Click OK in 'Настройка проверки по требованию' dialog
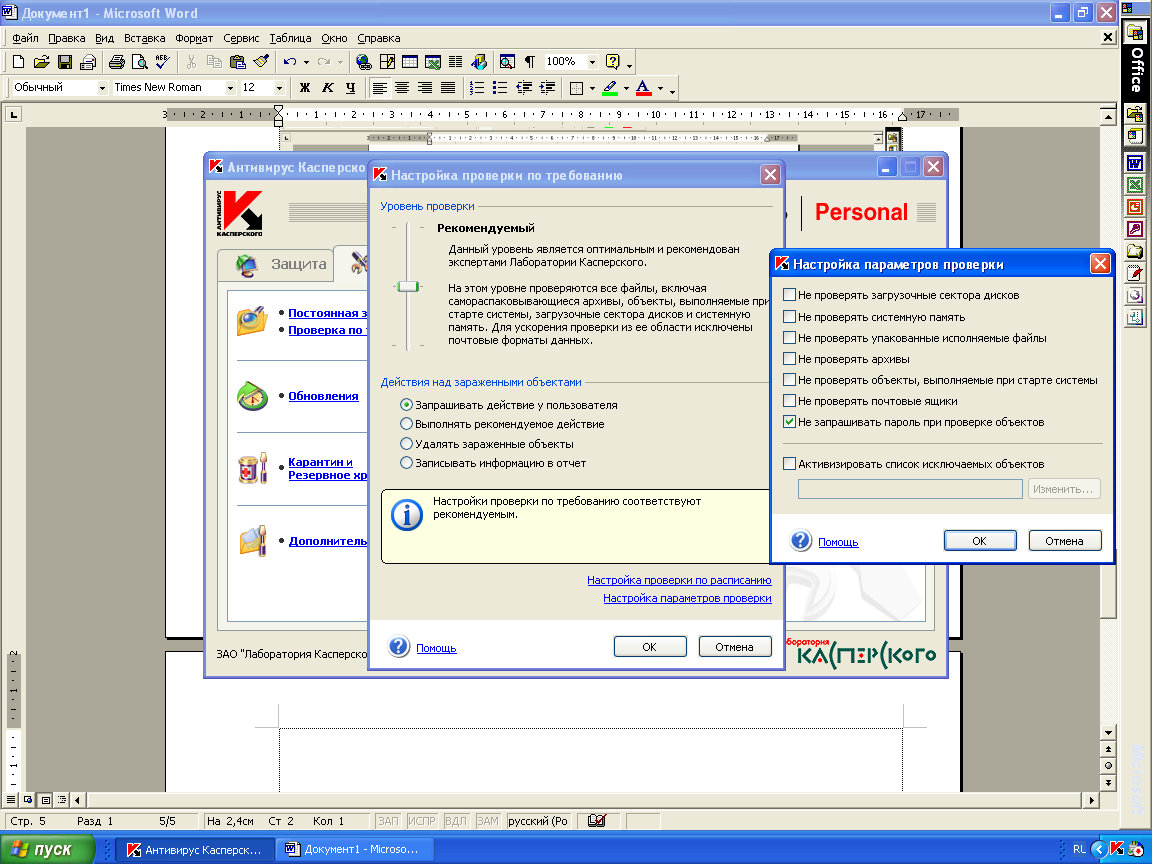Viewport: 1152px width, 864px height. point(649,647)
